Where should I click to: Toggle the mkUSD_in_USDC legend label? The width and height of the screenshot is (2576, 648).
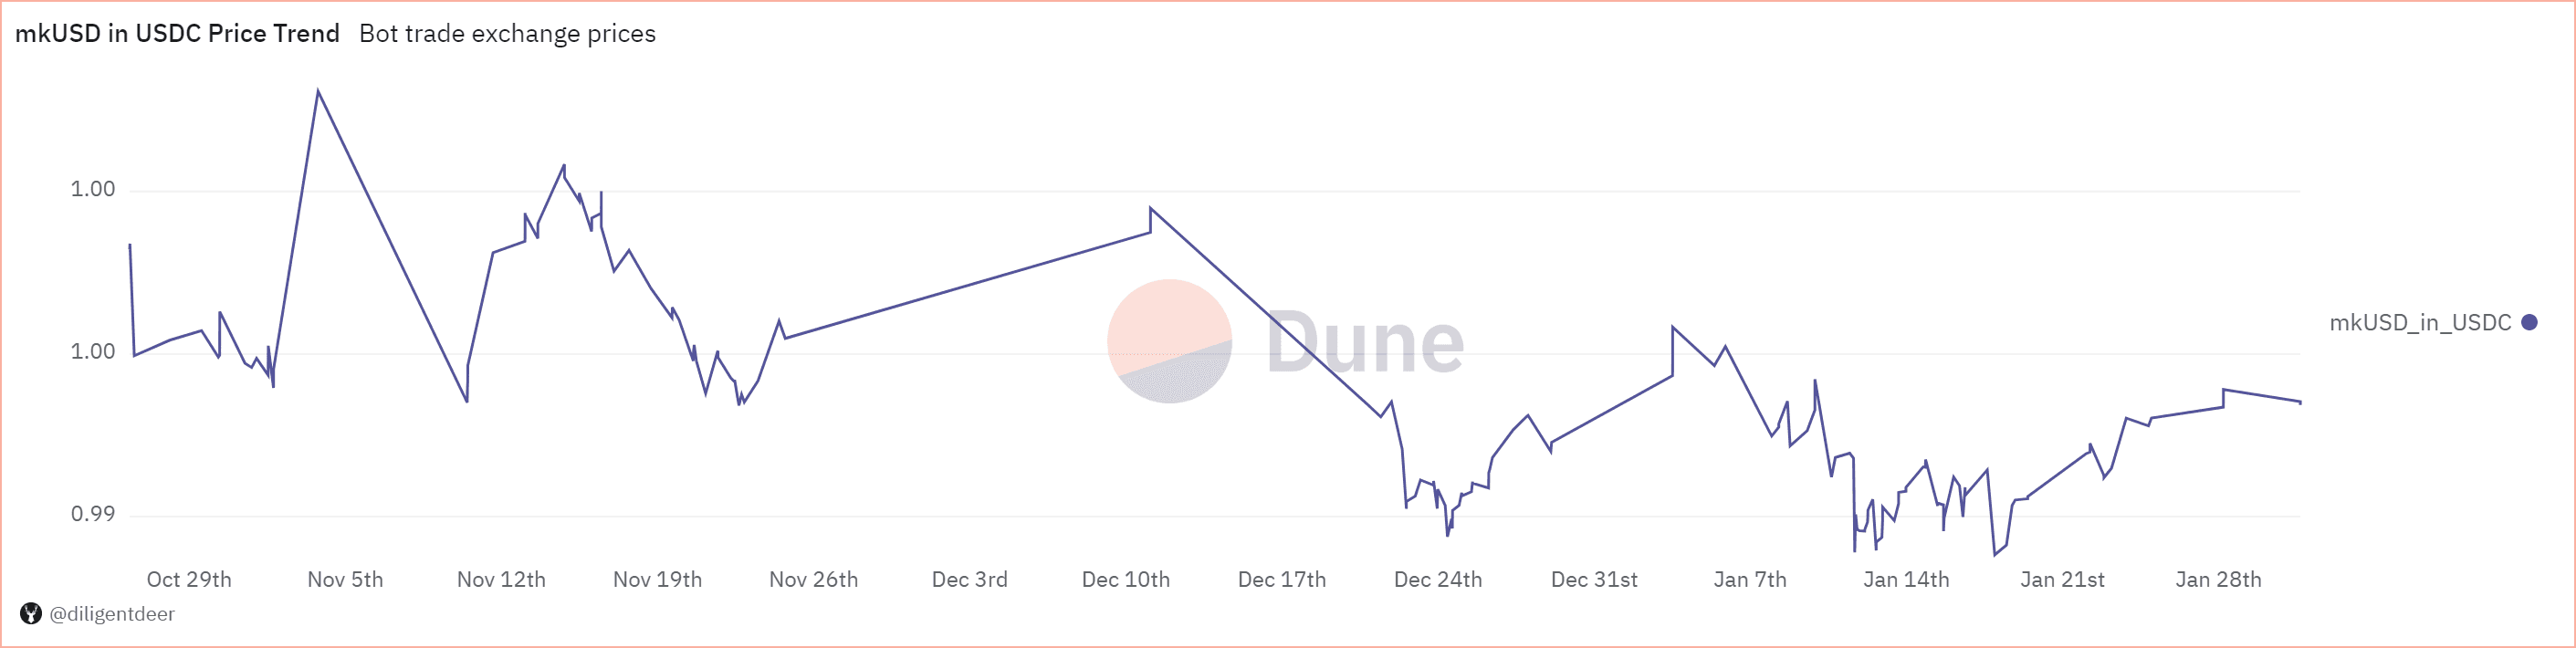click(x=2420, y=322)
